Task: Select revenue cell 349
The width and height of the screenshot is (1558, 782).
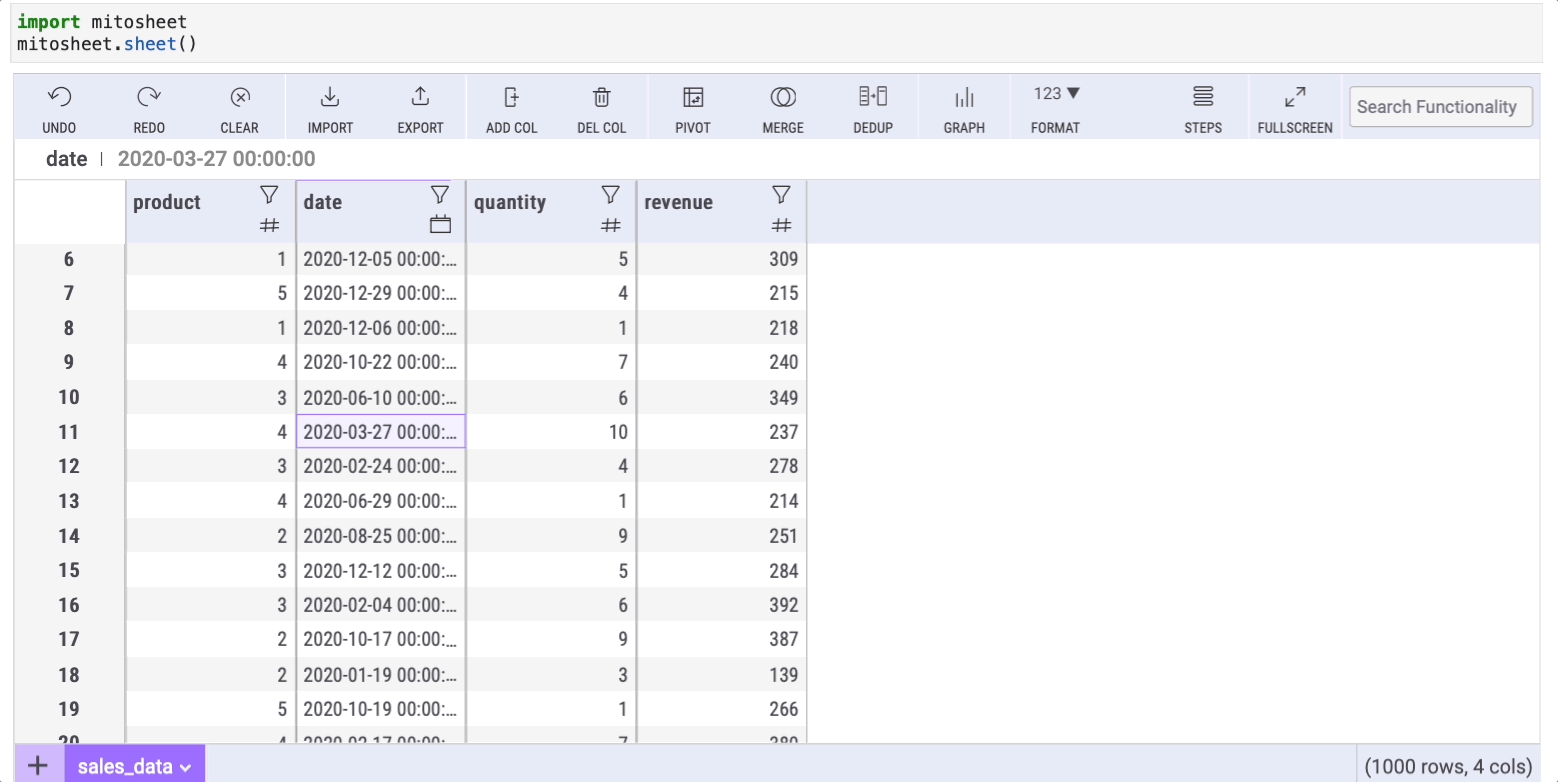Action: click(721, 397)
